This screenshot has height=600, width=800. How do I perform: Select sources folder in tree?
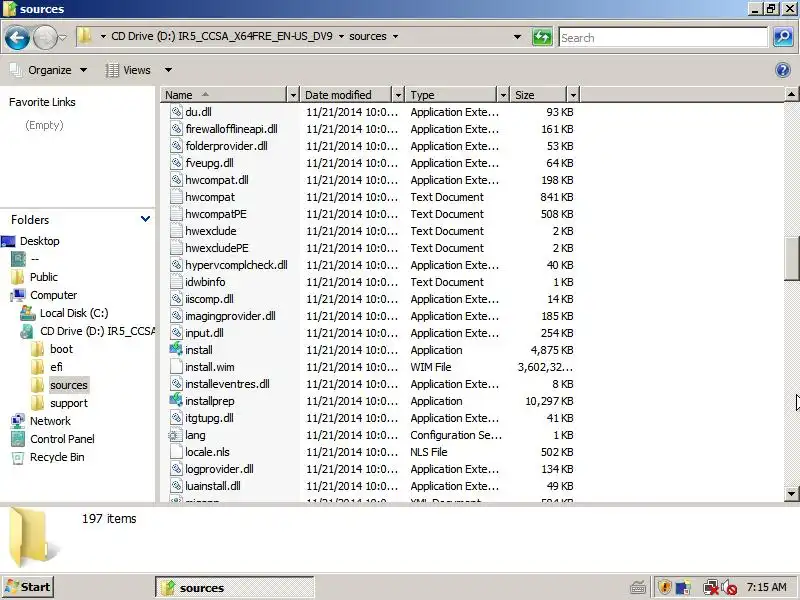(x=69, y=385)
